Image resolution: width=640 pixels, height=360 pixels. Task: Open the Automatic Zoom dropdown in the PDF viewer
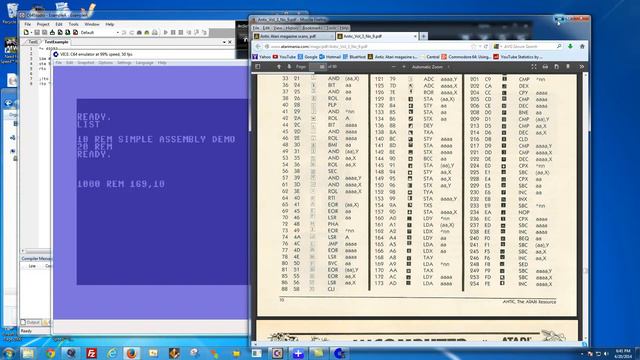[x=430, y=67]
